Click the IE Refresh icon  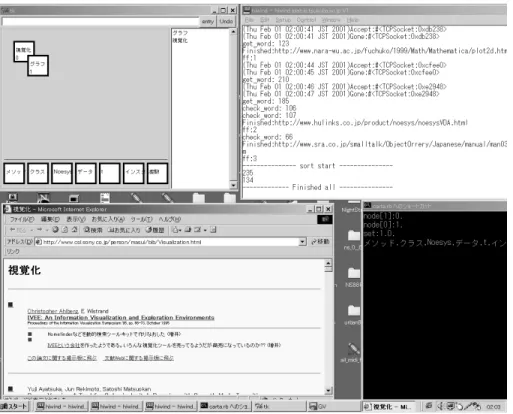coord(65,230)
